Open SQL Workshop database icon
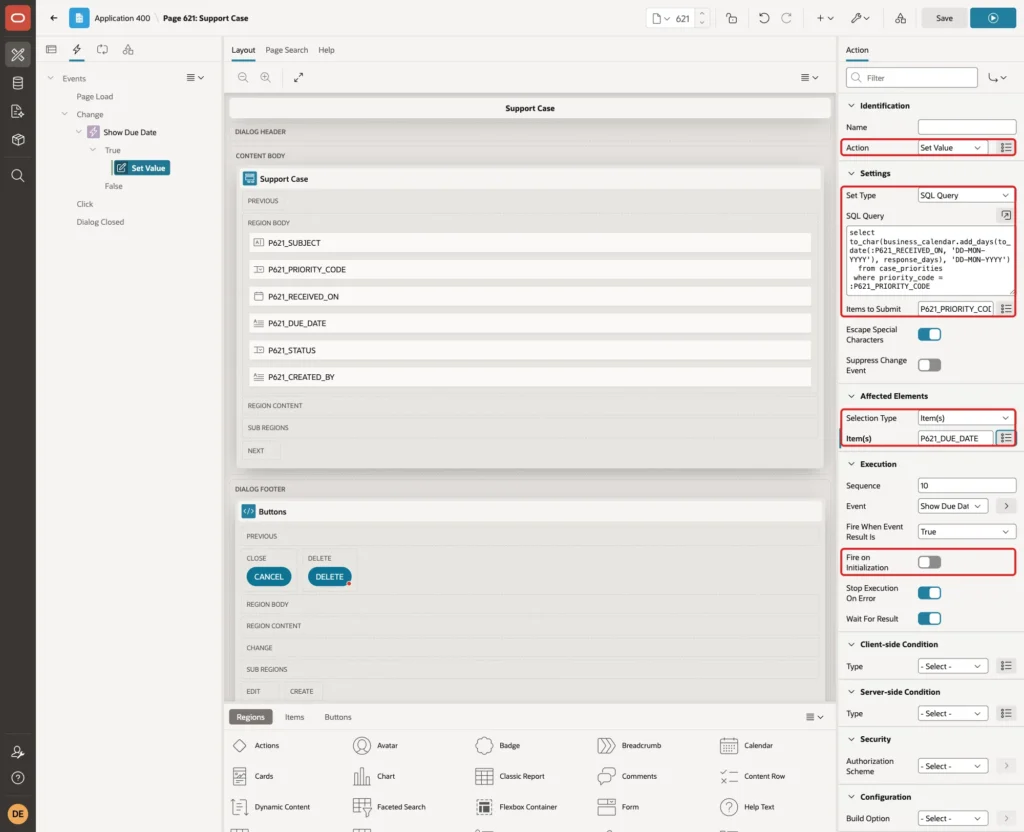The image size is (1024, 832). tap(18, 83)
